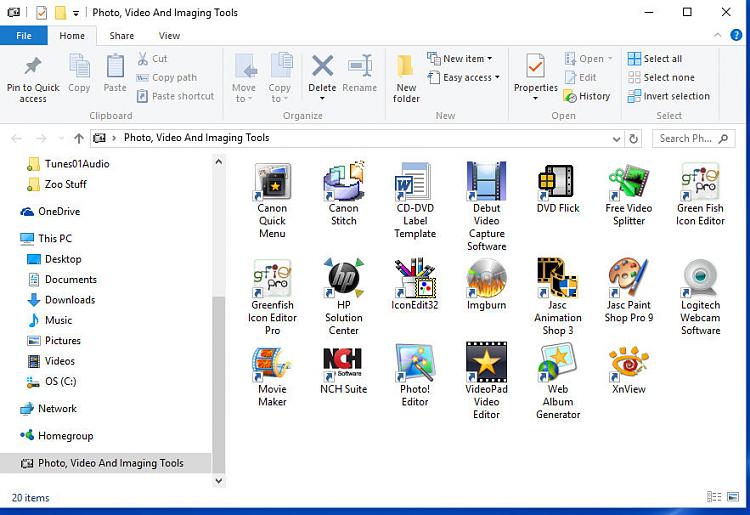The image size is (750, 515).
Task: Select Debut Video Capture Software icon
Action: point(486,182)
